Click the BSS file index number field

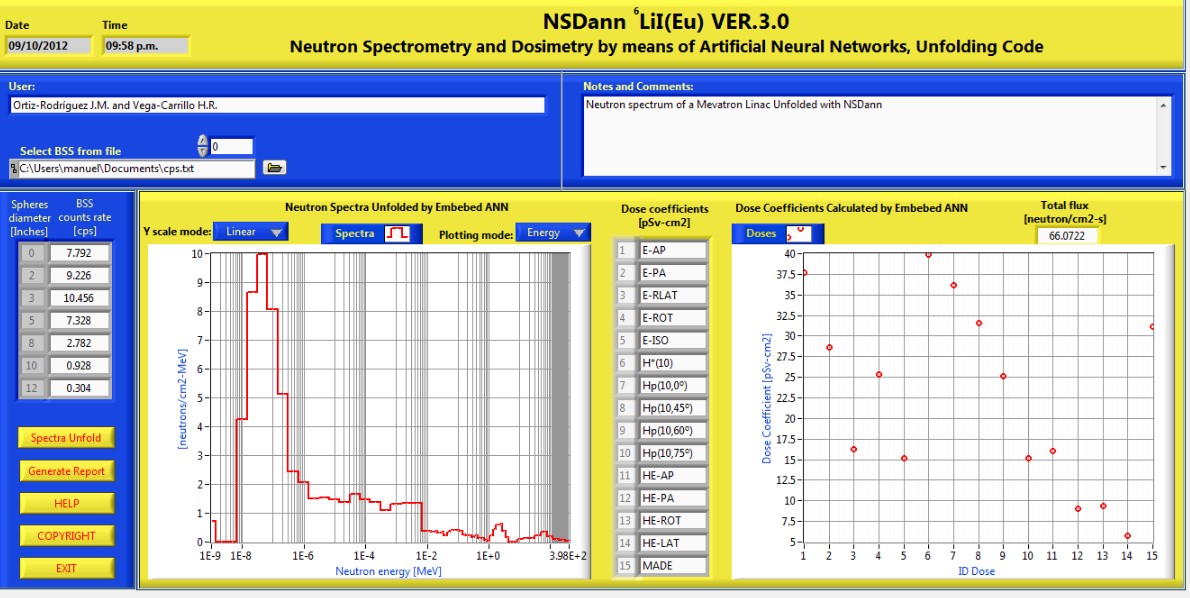point(231,146)
